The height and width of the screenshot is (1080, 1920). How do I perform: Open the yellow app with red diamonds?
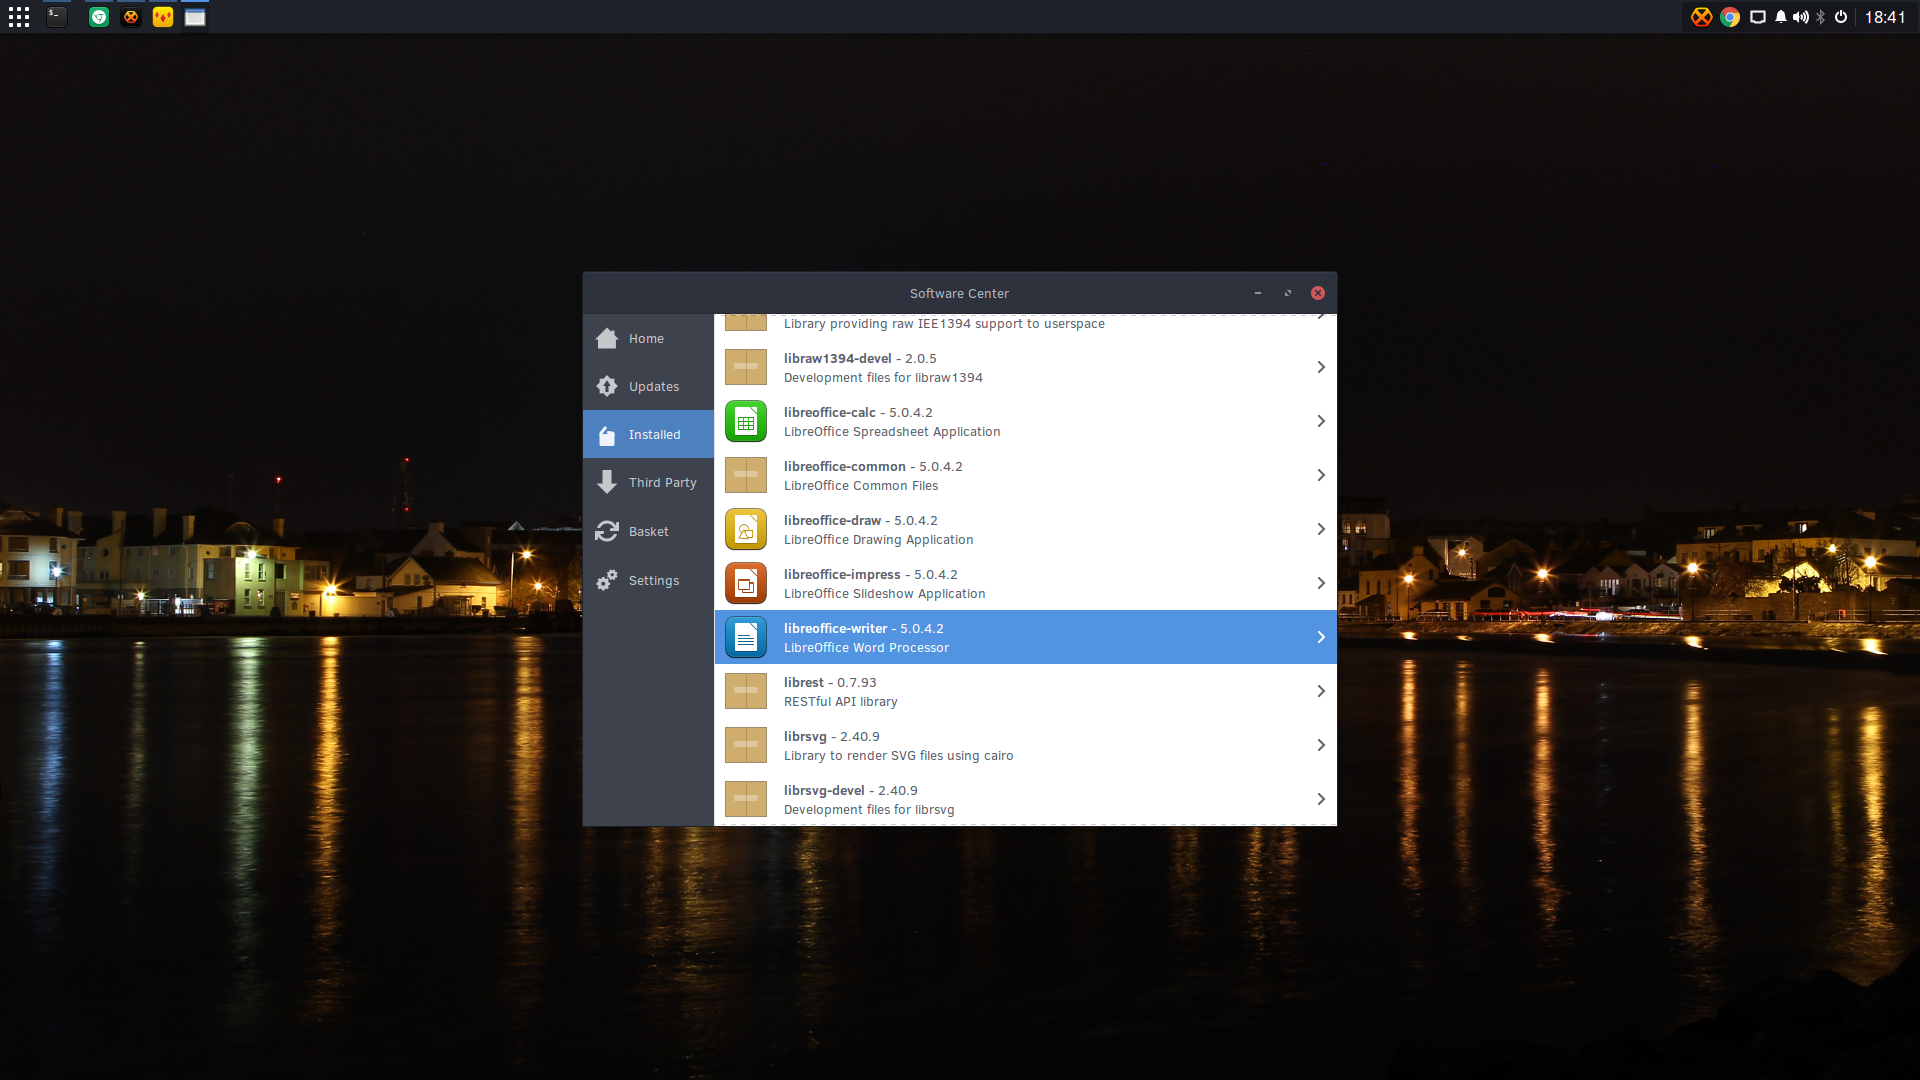point(163,17)
